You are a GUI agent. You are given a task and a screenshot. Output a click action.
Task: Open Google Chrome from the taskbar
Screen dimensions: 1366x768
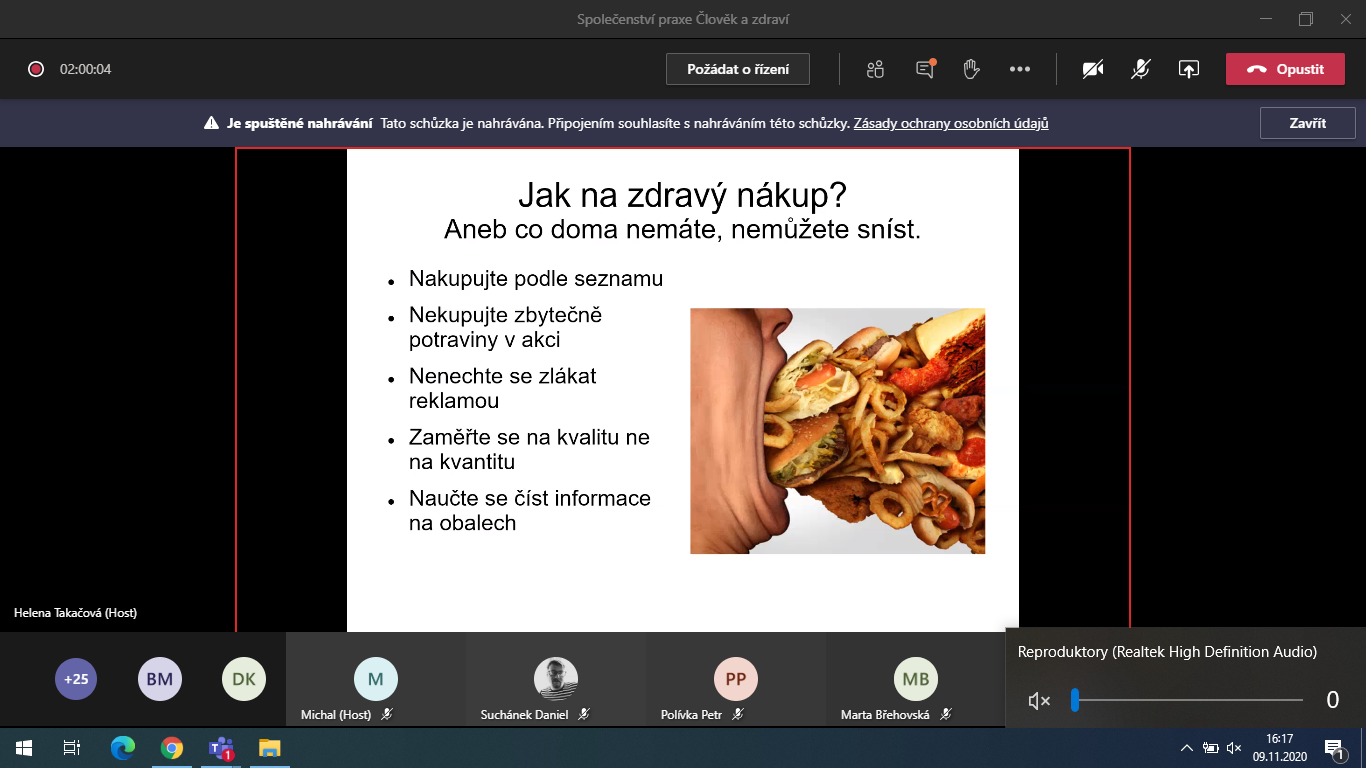click(x=172, y=748)
